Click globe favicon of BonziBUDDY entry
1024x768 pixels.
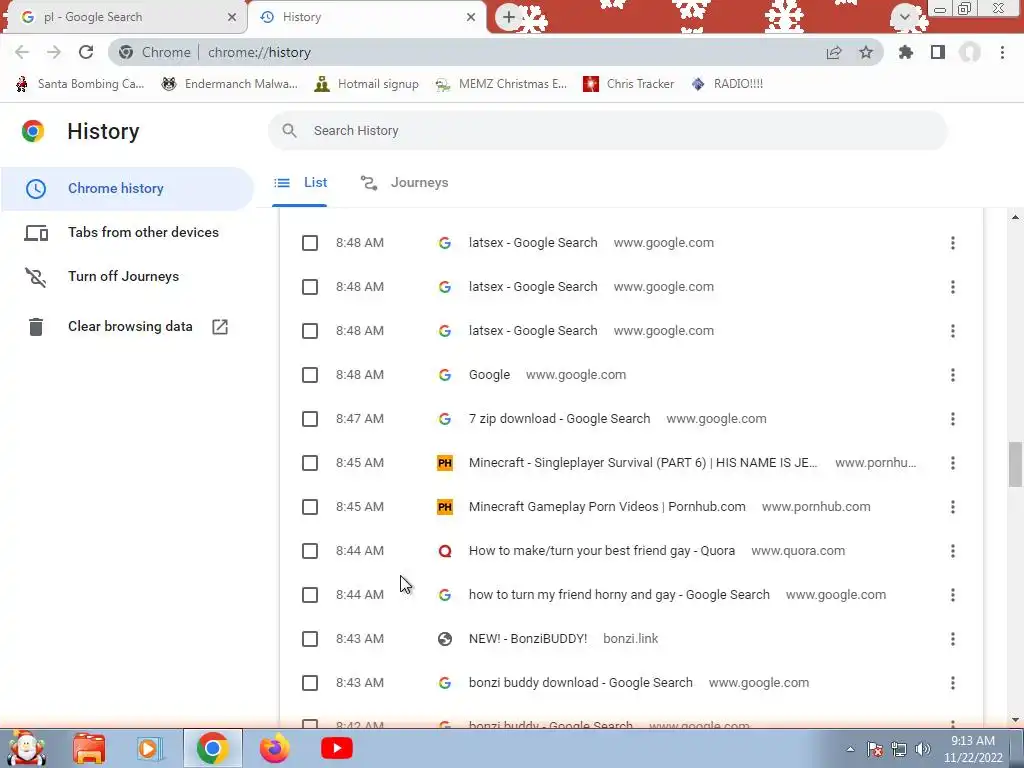(445, 639)
